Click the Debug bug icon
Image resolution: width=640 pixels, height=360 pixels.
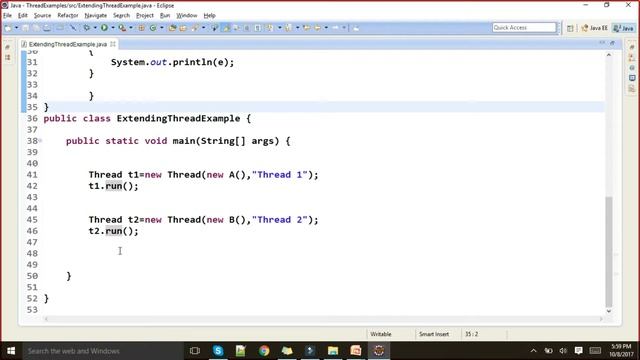tap(87, 28)
